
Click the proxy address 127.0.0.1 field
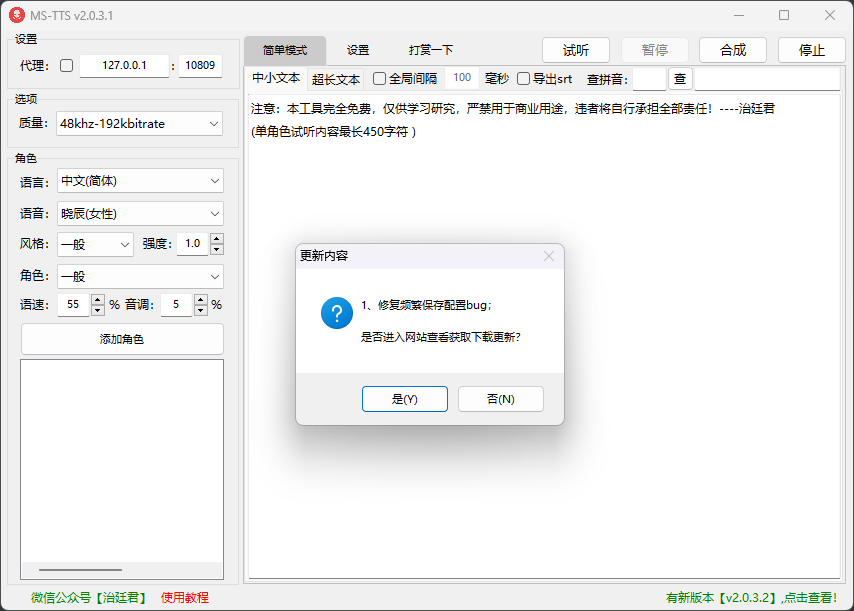(124, 66)
